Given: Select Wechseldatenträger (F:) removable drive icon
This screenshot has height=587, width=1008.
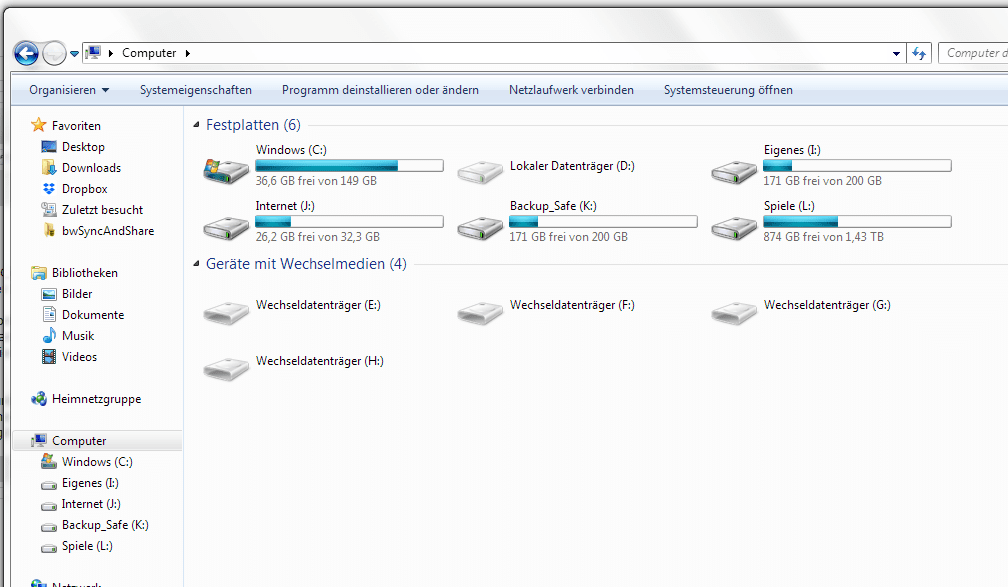Looking at the screenshot, I should (x=480, y=313).
